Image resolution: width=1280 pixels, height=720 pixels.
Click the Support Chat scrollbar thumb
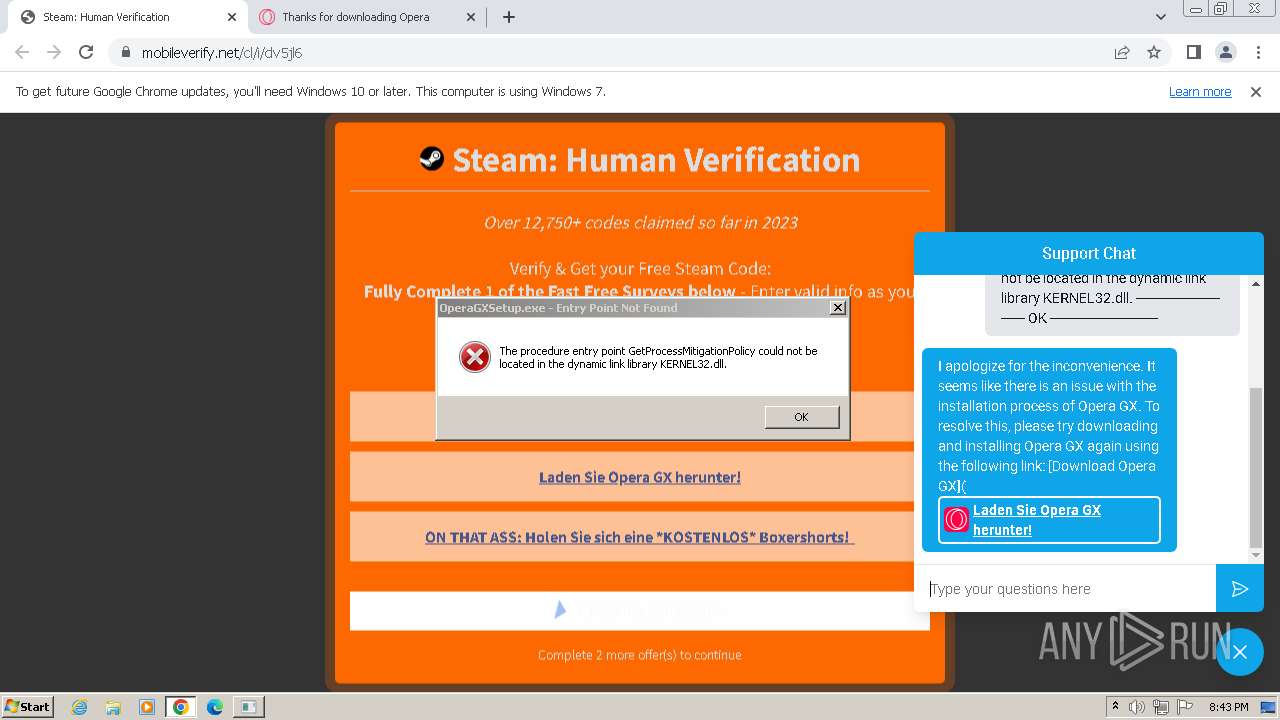[x=1256, y=468]
